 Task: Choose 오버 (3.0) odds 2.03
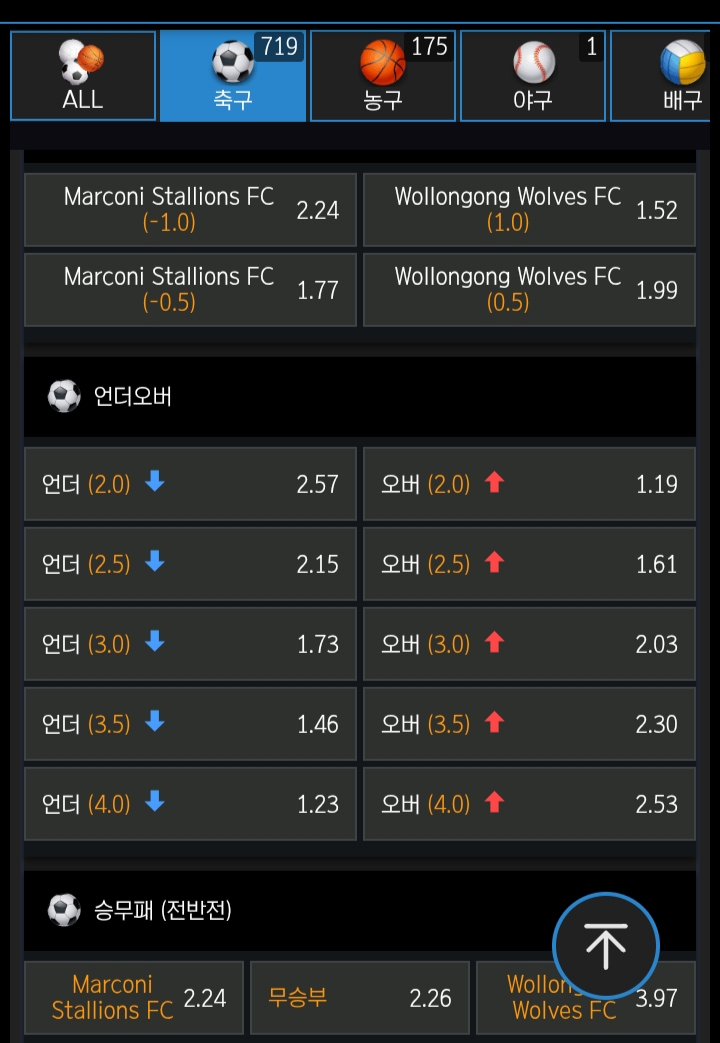pos(529,644)
